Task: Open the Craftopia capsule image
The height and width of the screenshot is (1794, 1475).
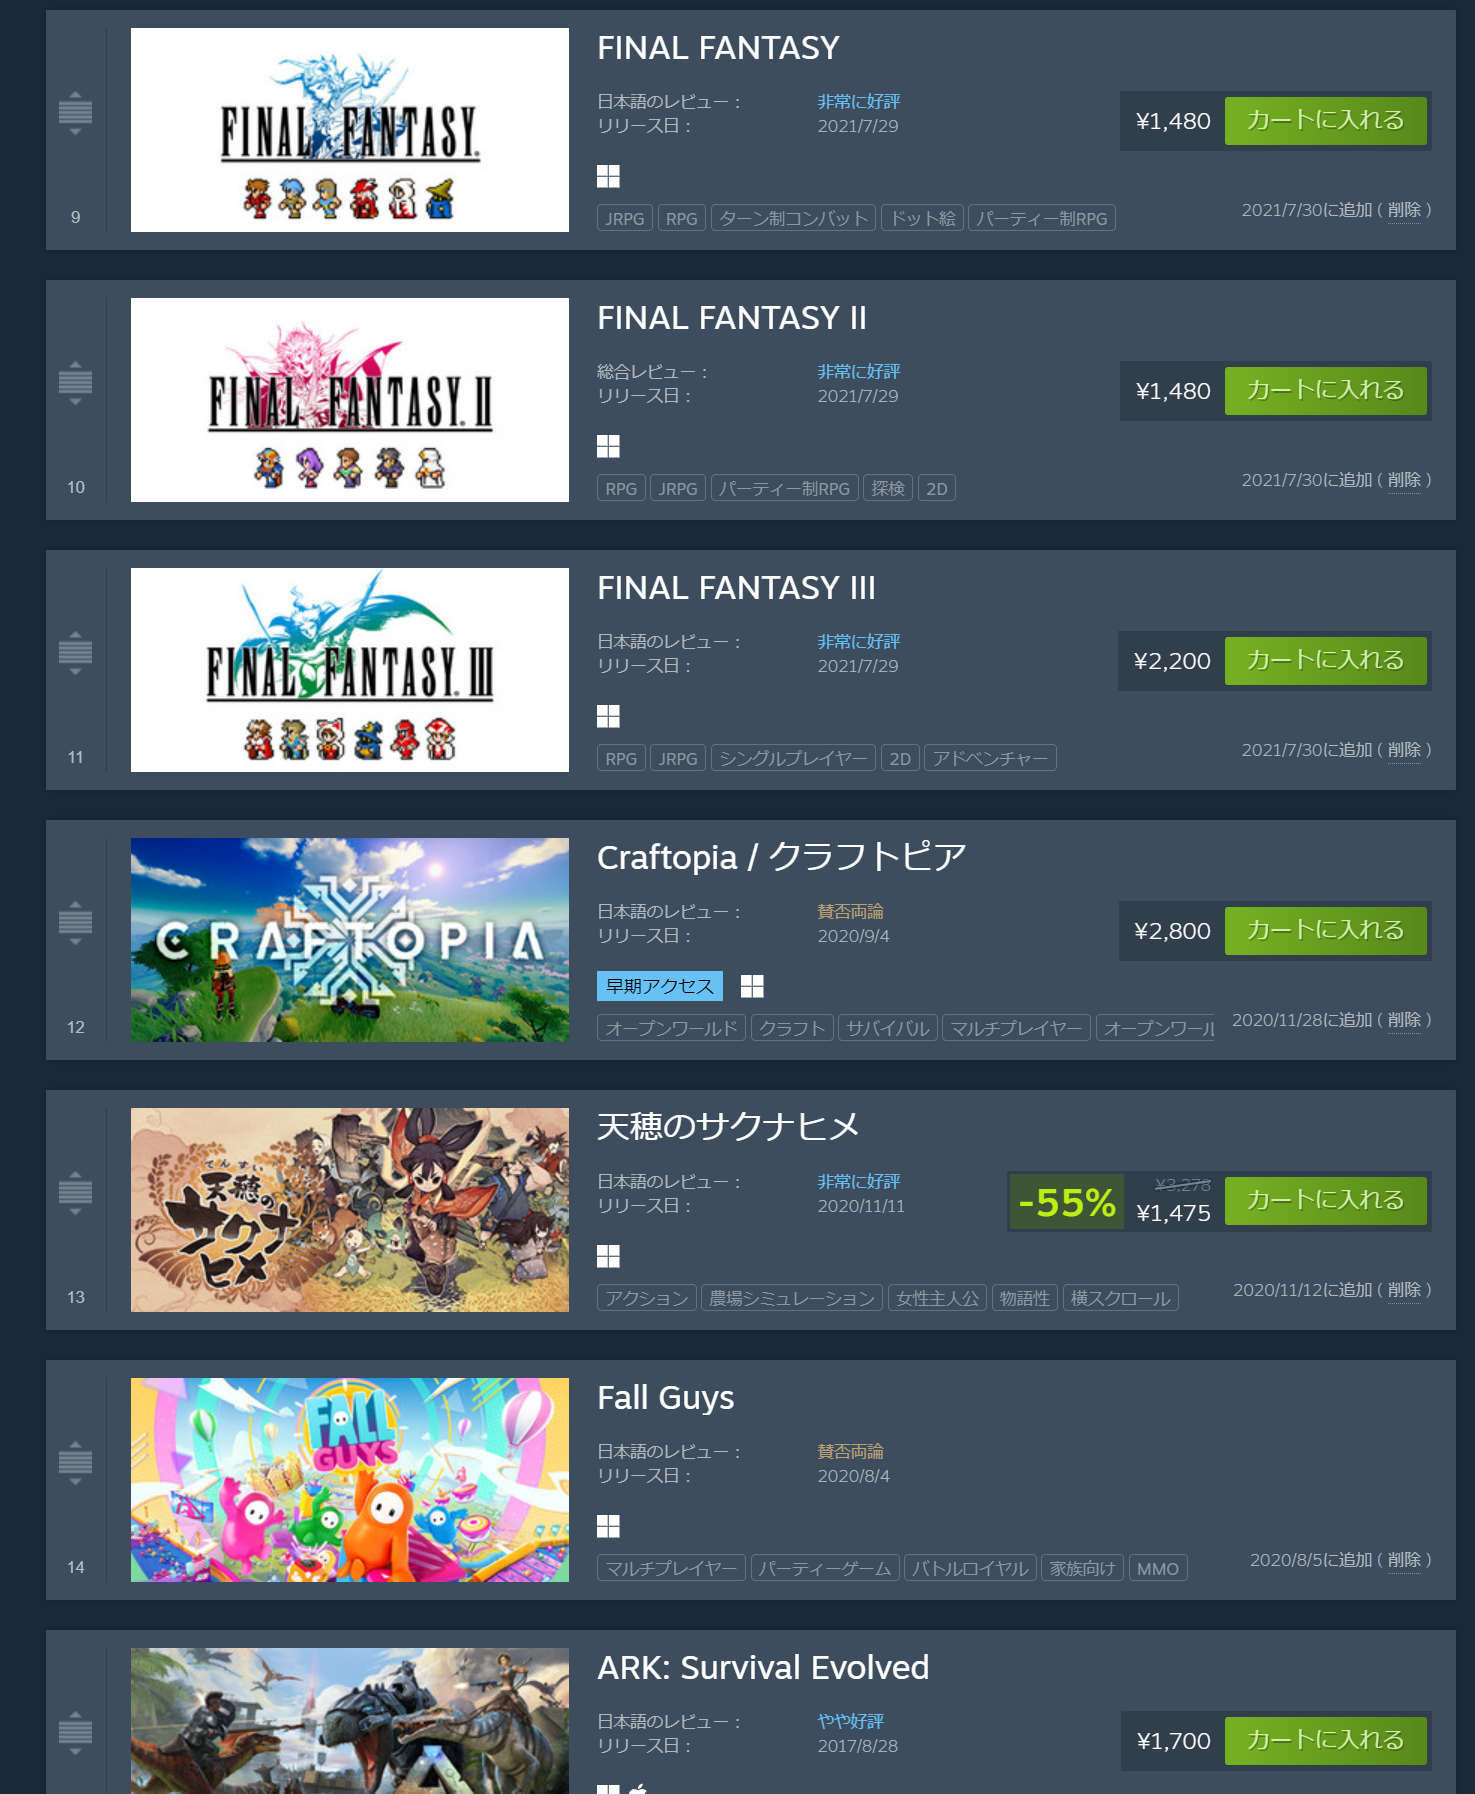Action: 350,940
